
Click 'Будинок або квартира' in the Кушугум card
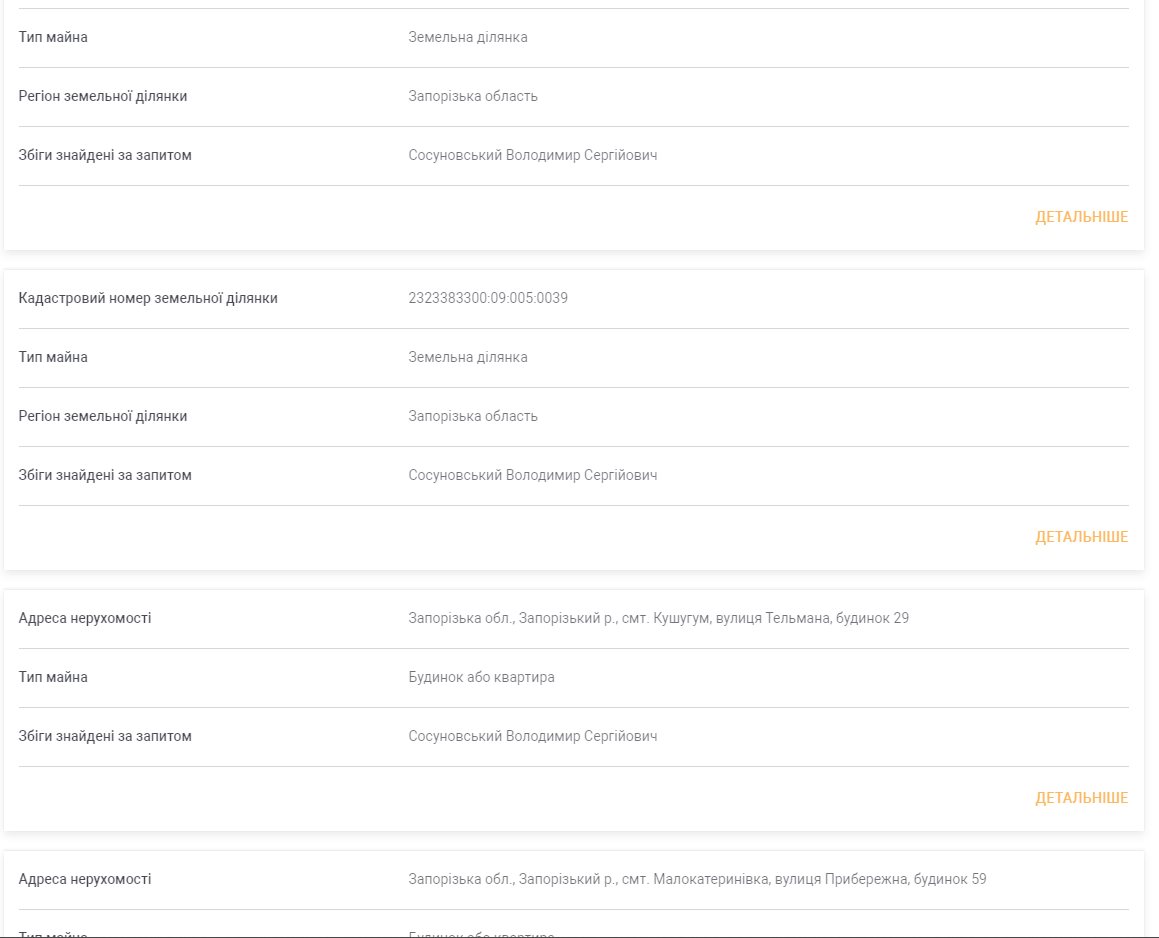tap(481, 677)
